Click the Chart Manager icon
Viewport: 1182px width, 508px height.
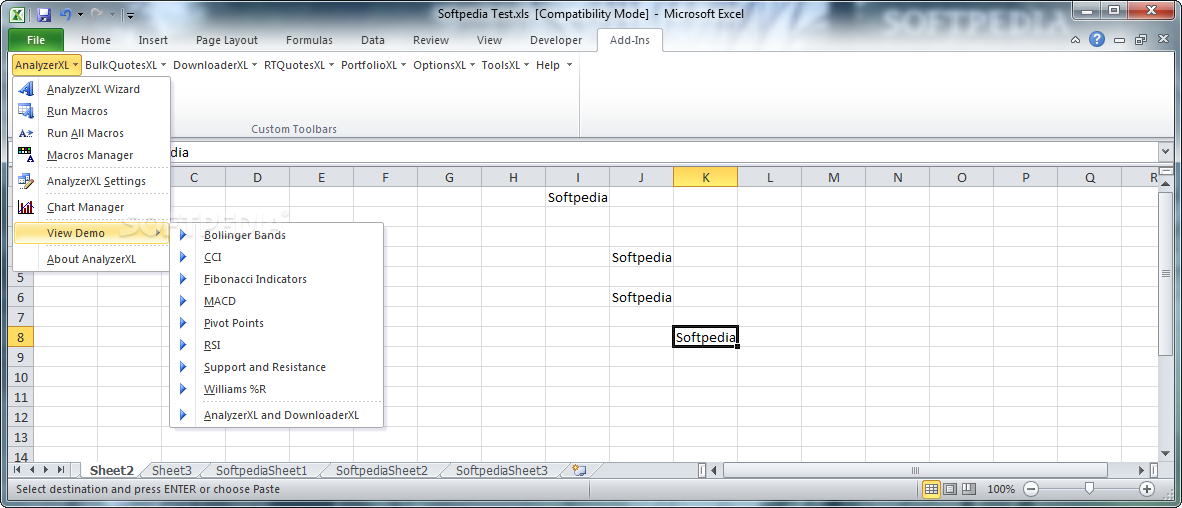26,207
